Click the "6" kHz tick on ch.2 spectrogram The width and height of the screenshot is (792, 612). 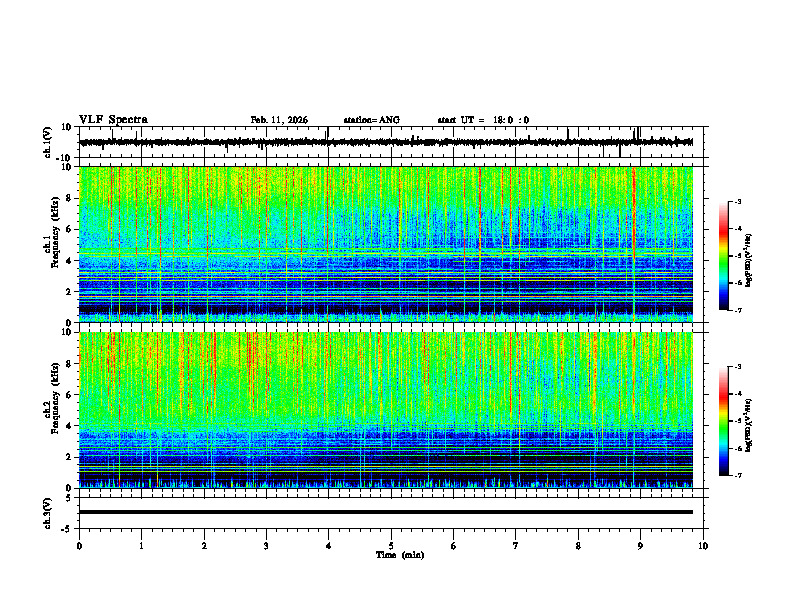point(69,395)
